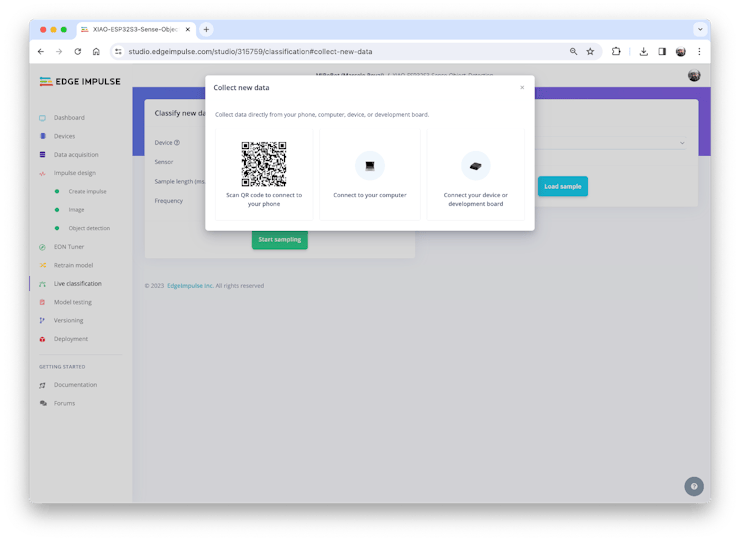Bookmark this page with the star

coord(590,51)
